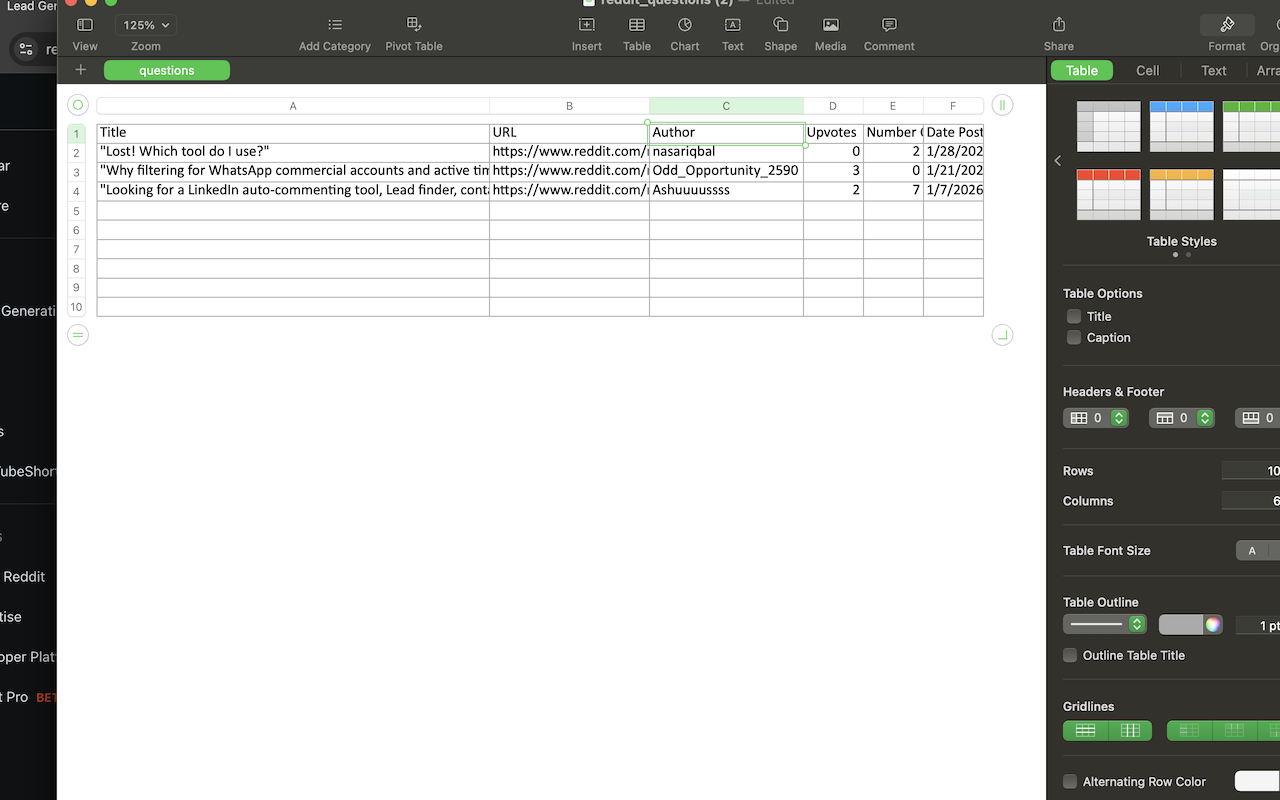Select the cell containing nasariqbal
The height and width of the screenshot is (800, 1280).
(x=725, y=152)
